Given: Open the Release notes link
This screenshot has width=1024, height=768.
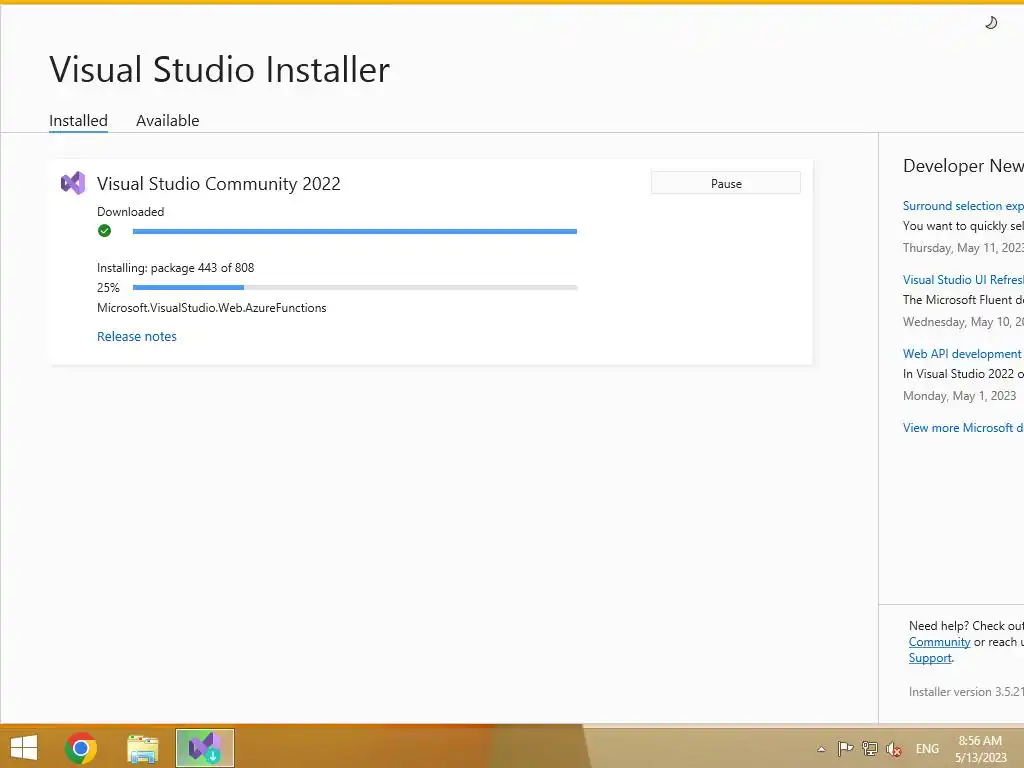Looking at the screenshot, I should click(x=136, y=336).
